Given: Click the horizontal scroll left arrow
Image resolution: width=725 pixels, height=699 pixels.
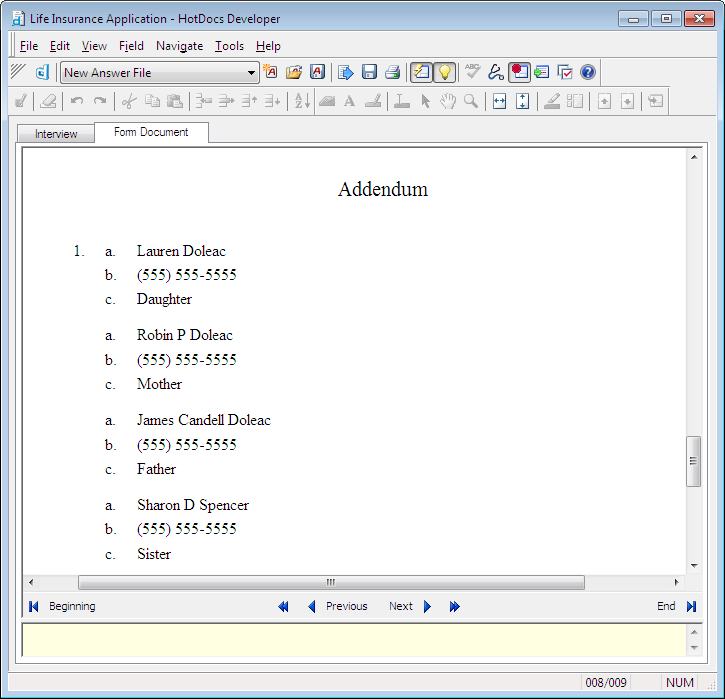Looking at the screenshot, I should (x=31, y=582).
